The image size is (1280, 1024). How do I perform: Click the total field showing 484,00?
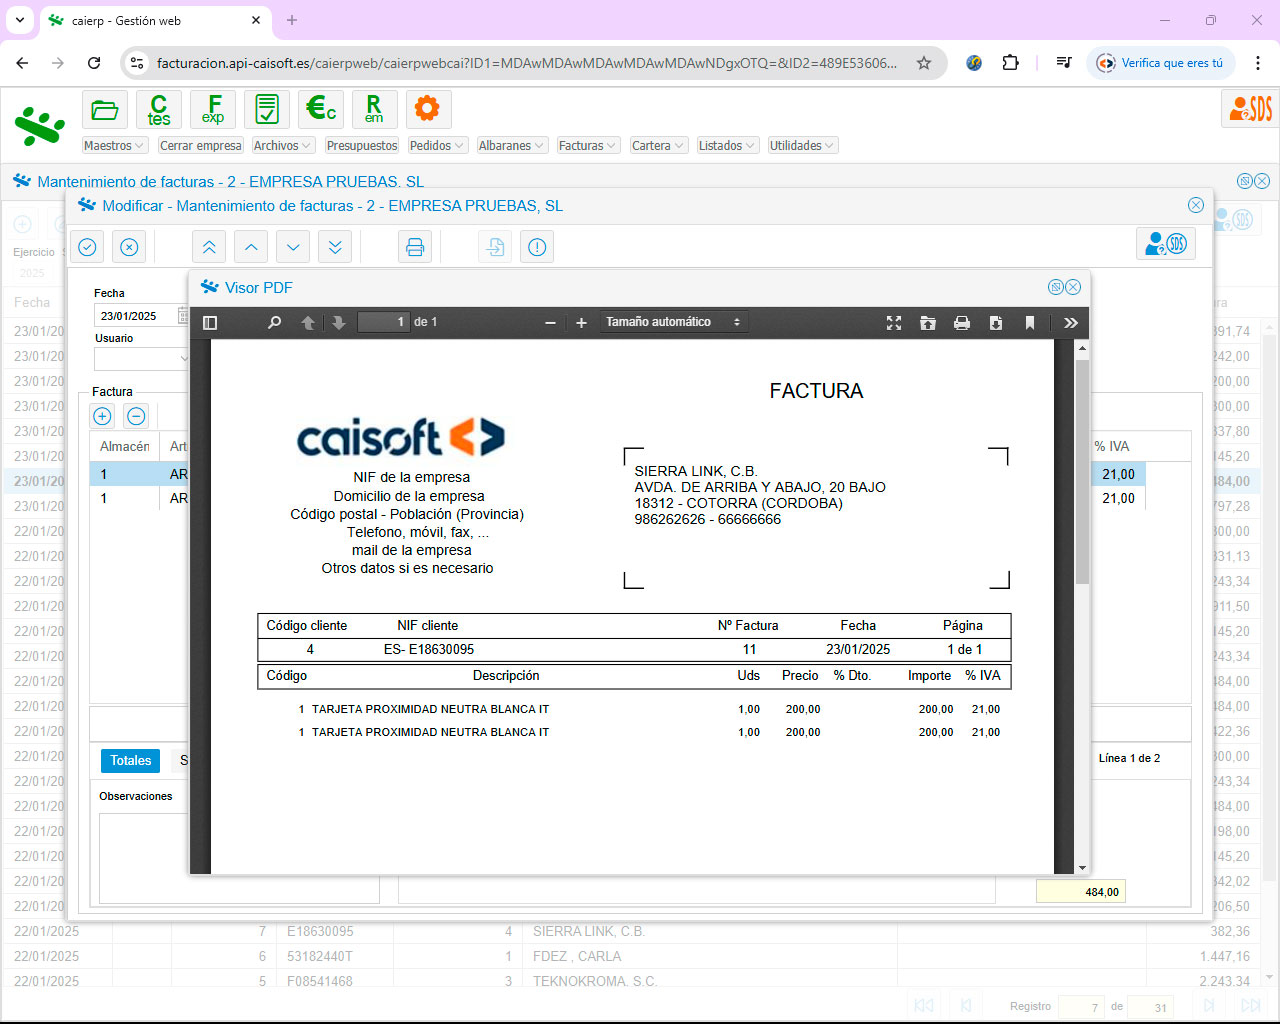tap(1081, 892)
